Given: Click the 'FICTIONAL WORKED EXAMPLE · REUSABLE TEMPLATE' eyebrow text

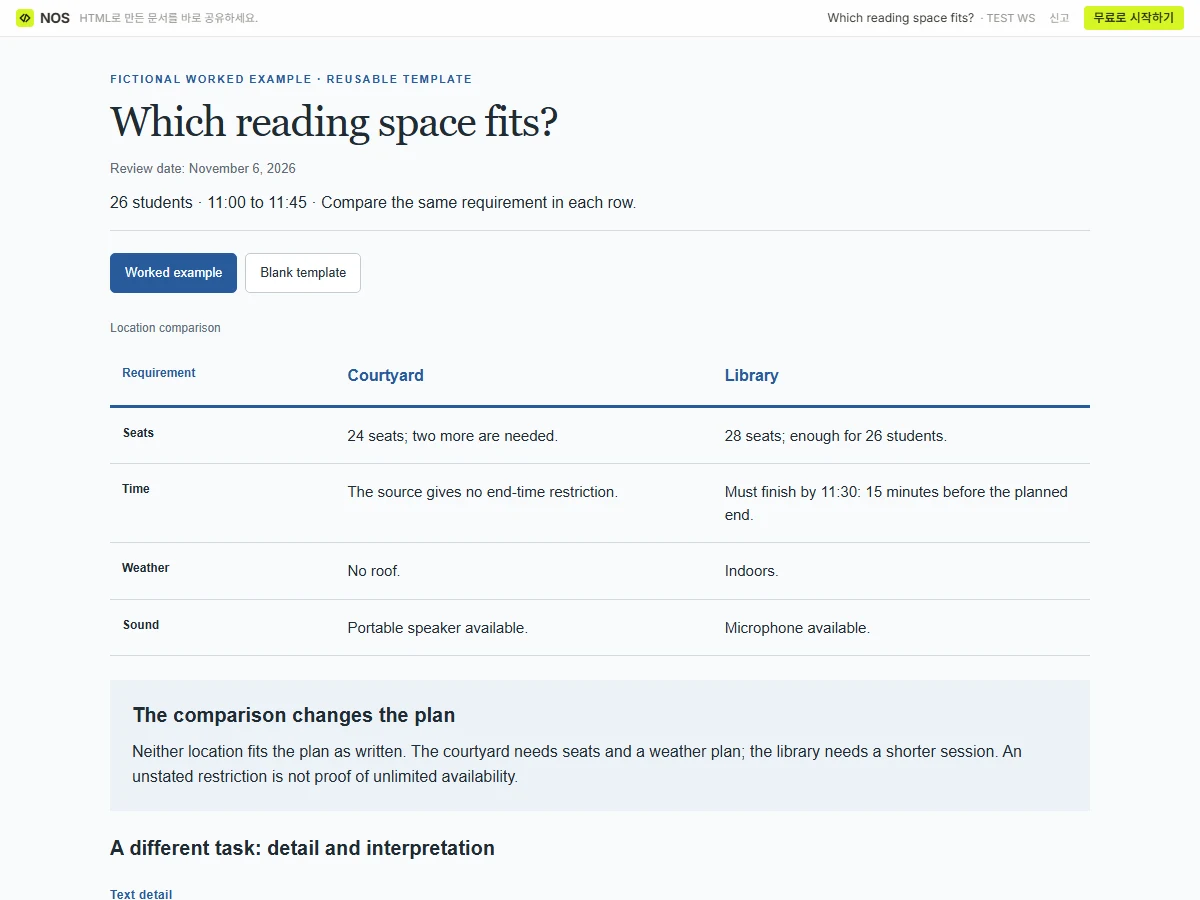Looking at the screenshot, I should 291,79.
